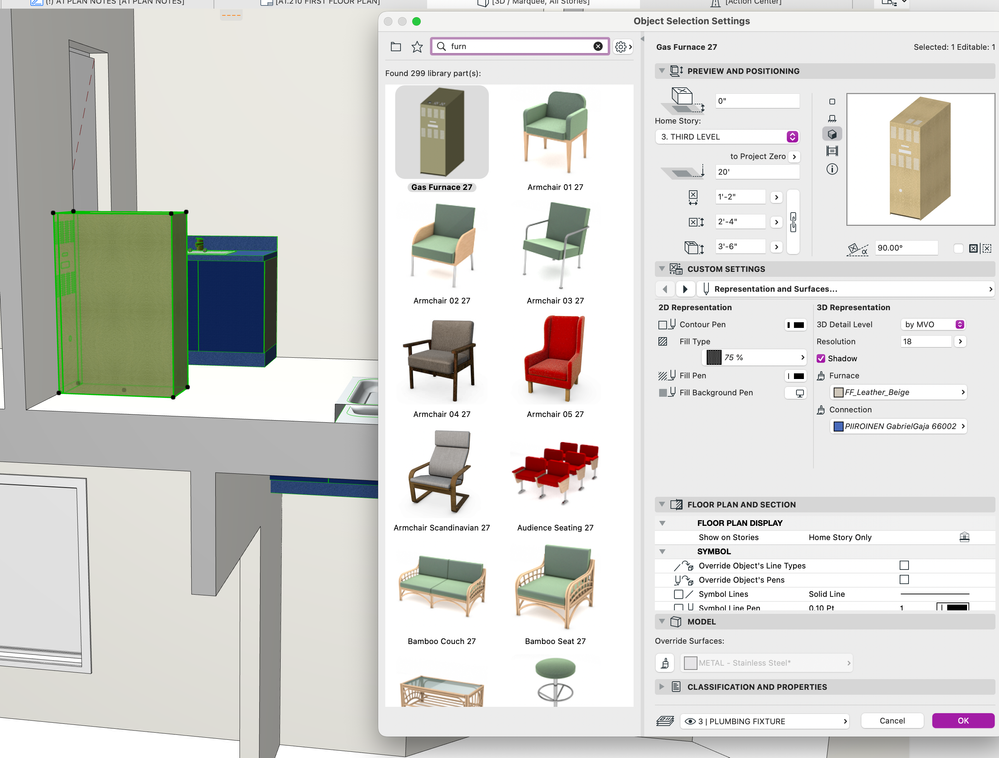Open library search settings gear menu
This screenshot has height=758, width=999.
[622, 46]
